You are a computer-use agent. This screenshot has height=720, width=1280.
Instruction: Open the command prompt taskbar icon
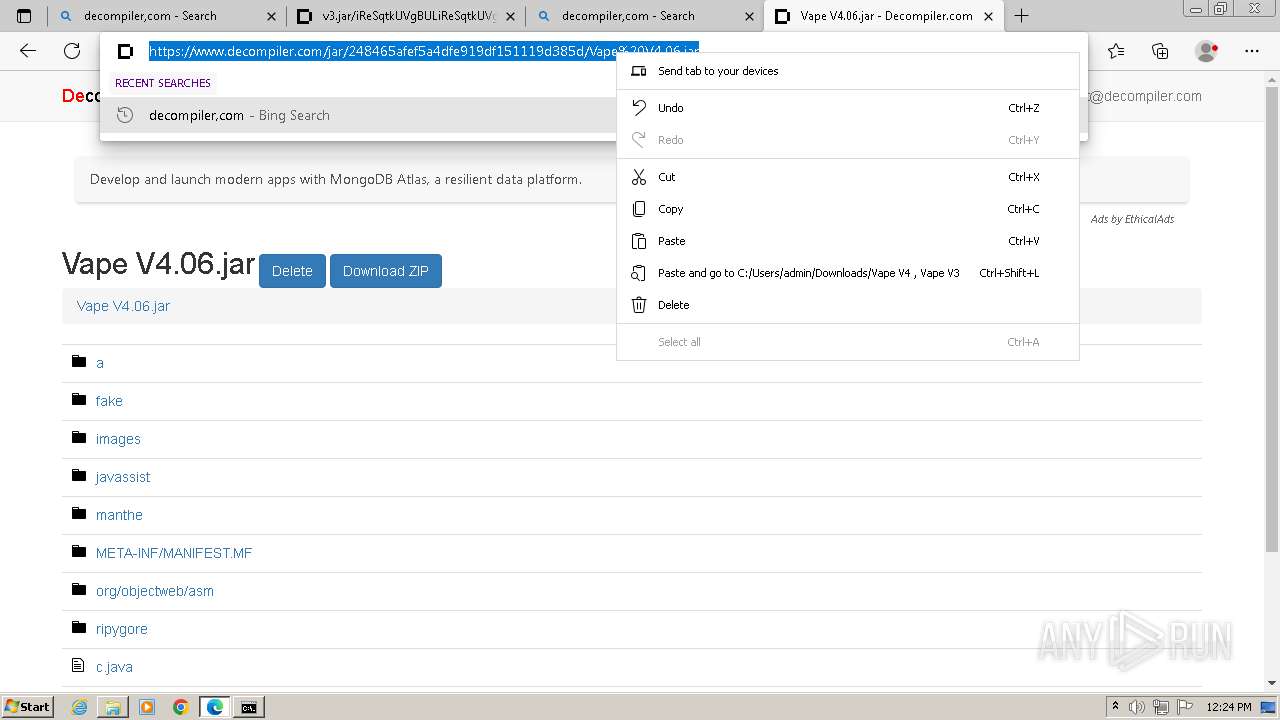coord(249,707)
